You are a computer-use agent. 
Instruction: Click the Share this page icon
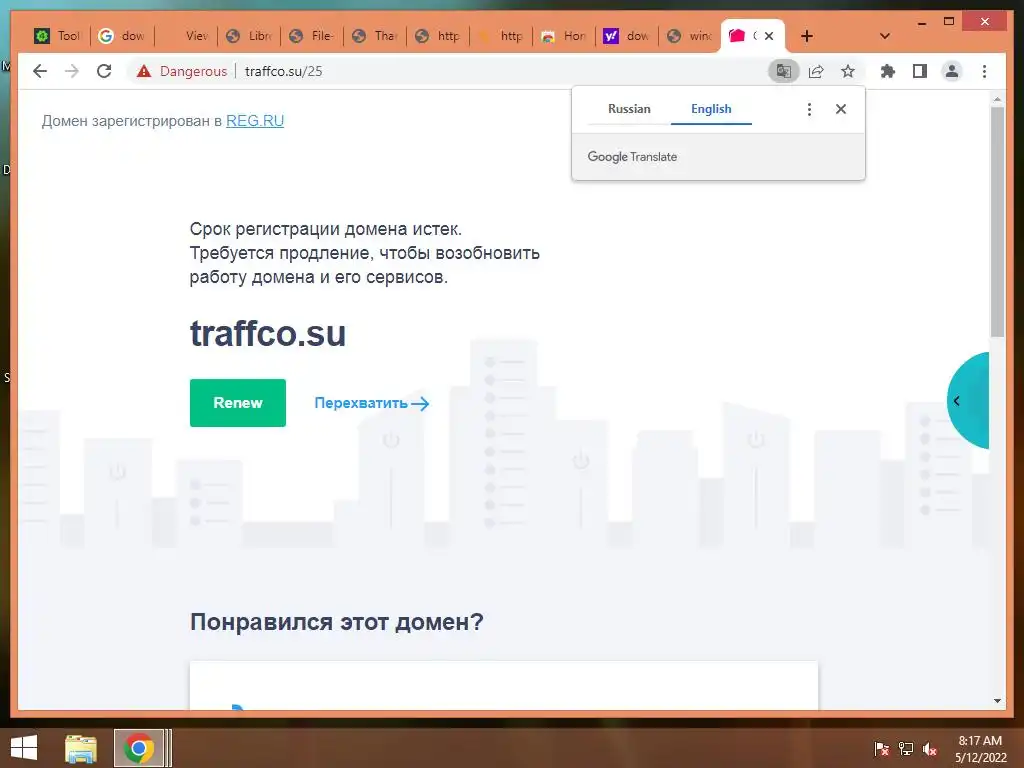tap(816, 71)
